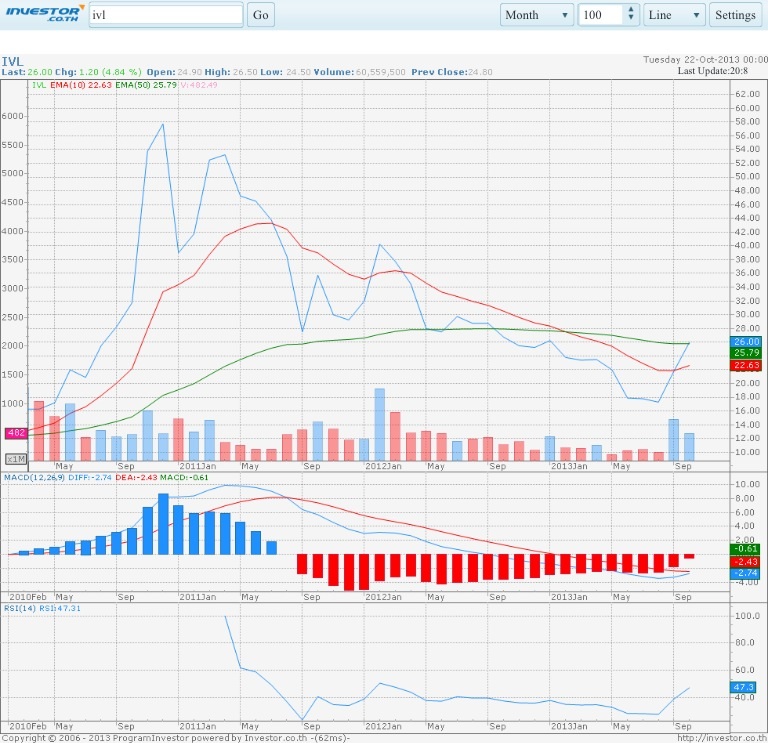Select the MACD(12,26,9) indicator label
768x743 pixels.
[35, 478]
